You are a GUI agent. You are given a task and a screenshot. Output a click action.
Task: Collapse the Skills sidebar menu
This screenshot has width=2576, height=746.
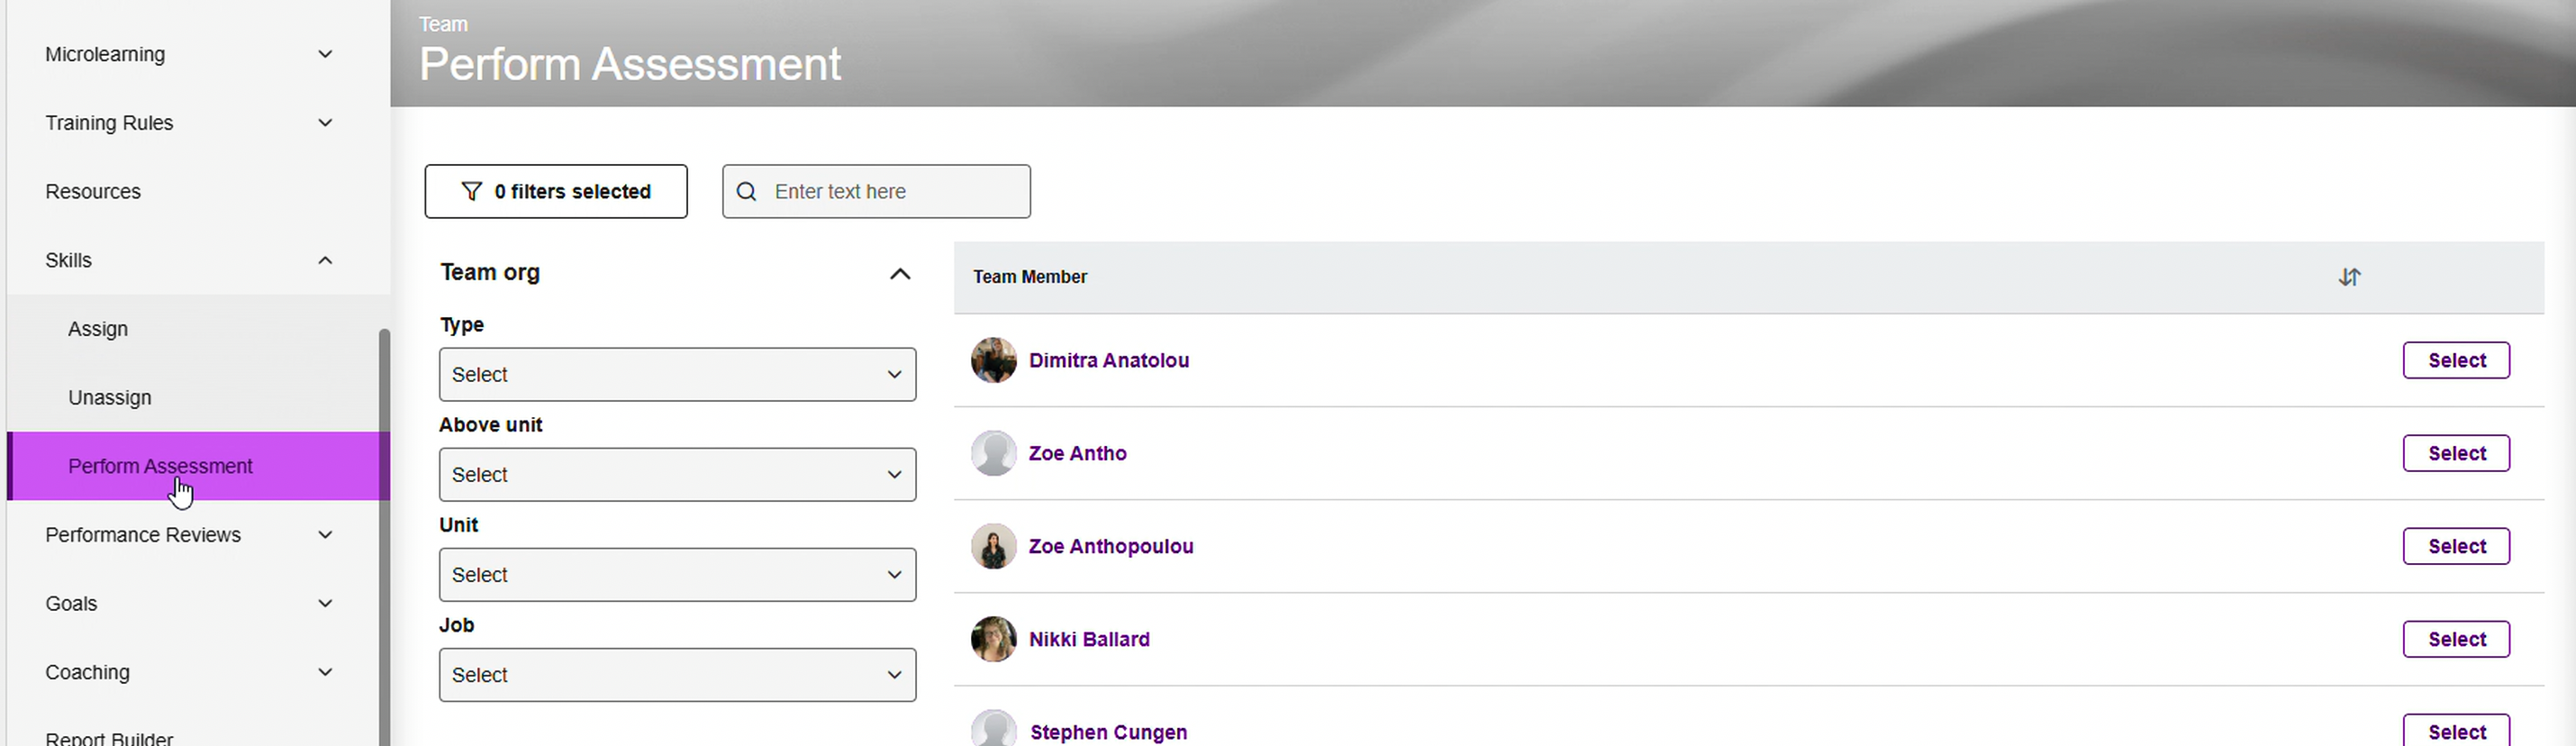(325, 260)
